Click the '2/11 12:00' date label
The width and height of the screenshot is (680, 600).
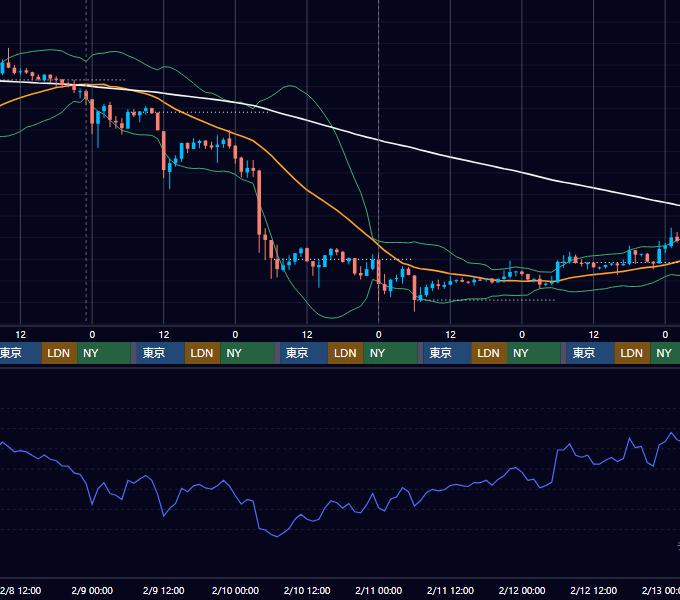point(450,590)
